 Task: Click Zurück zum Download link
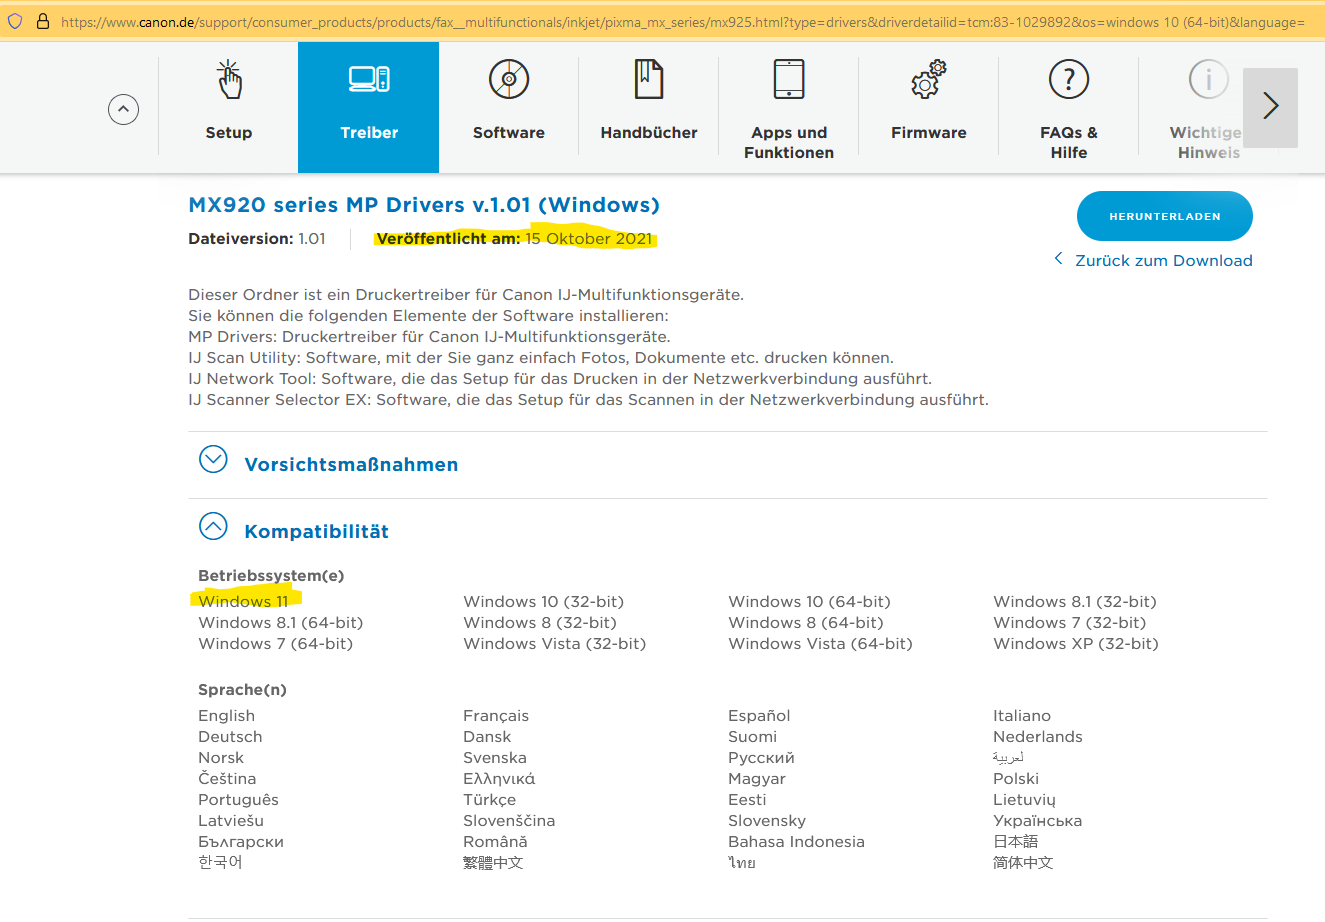point(1163,261)
